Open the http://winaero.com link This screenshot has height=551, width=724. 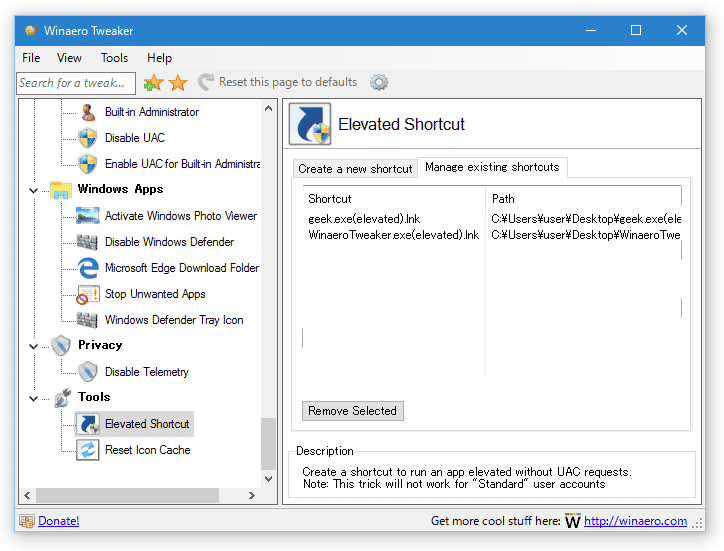pyautogui.click(x=635, y=521)
